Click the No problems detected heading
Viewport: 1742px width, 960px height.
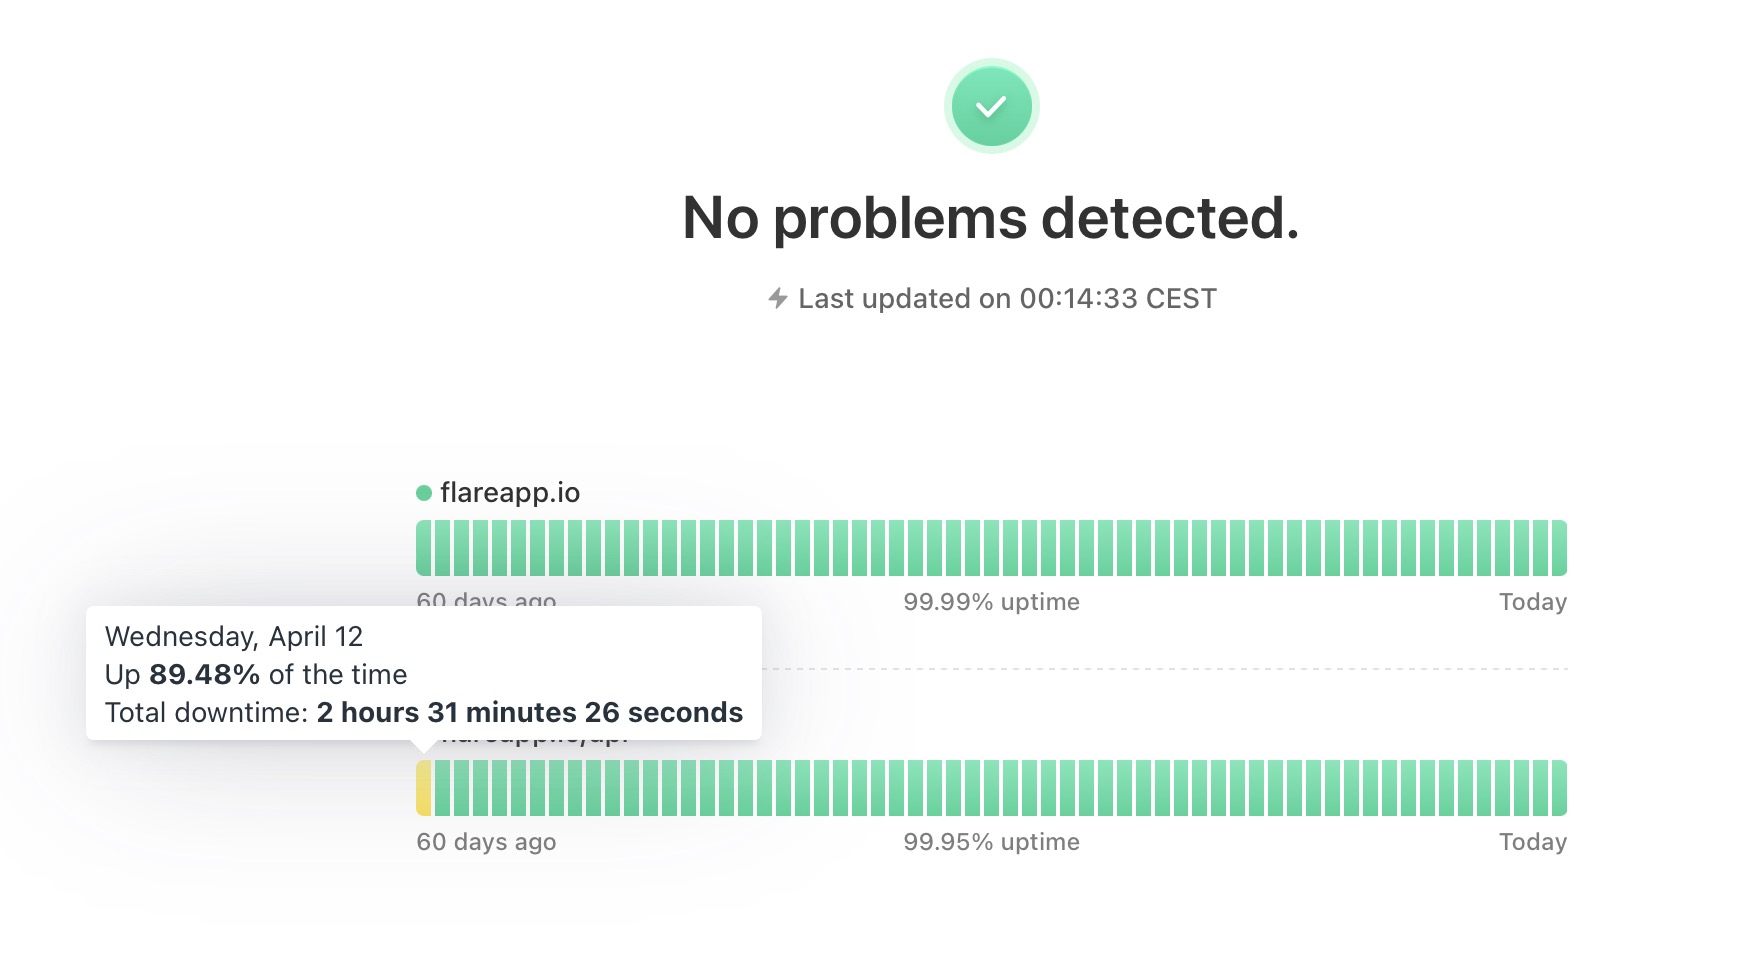click(x=991, y=218)
